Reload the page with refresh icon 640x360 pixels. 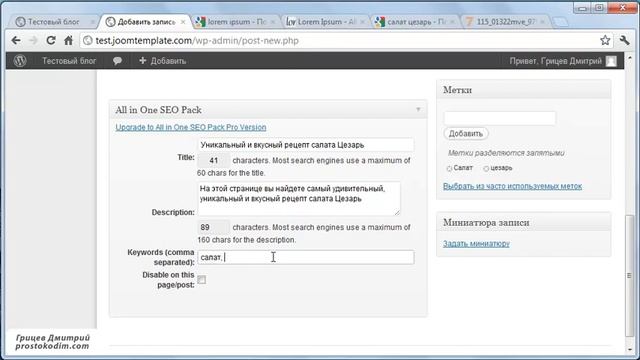click(51, 40)
